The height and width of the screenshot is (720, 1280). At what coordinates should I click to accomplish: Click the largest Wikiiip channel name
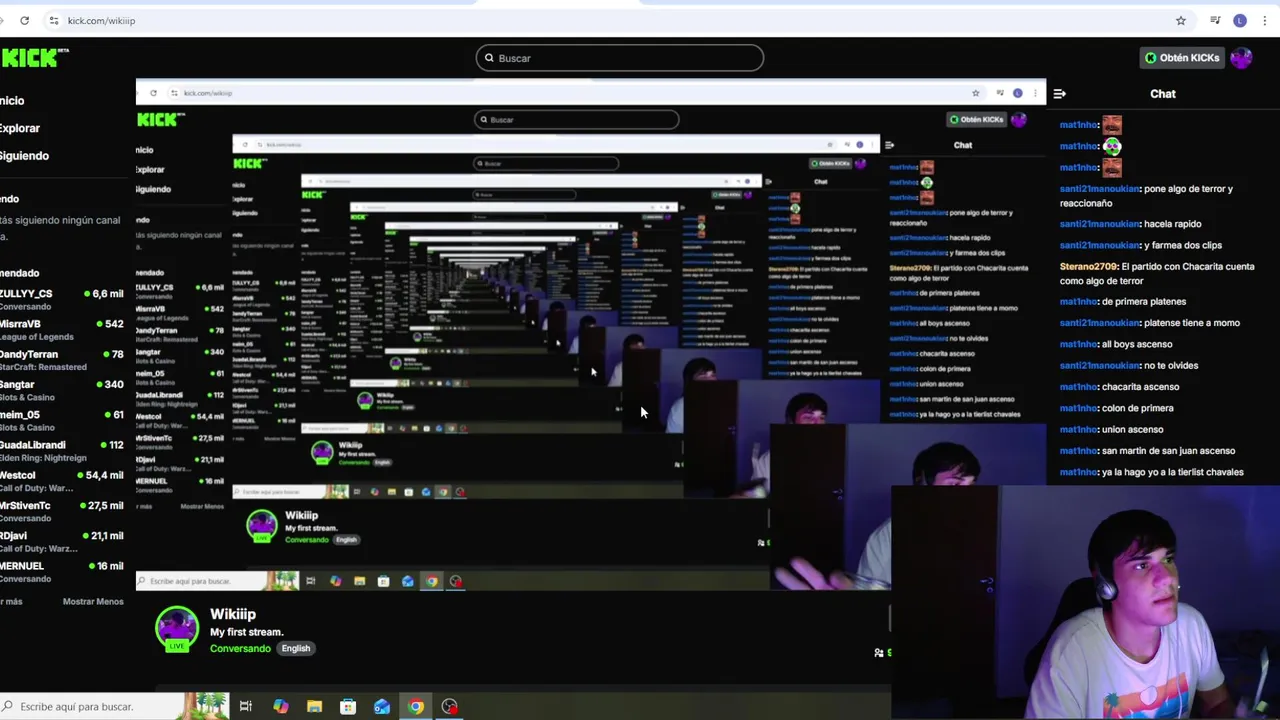233,614
